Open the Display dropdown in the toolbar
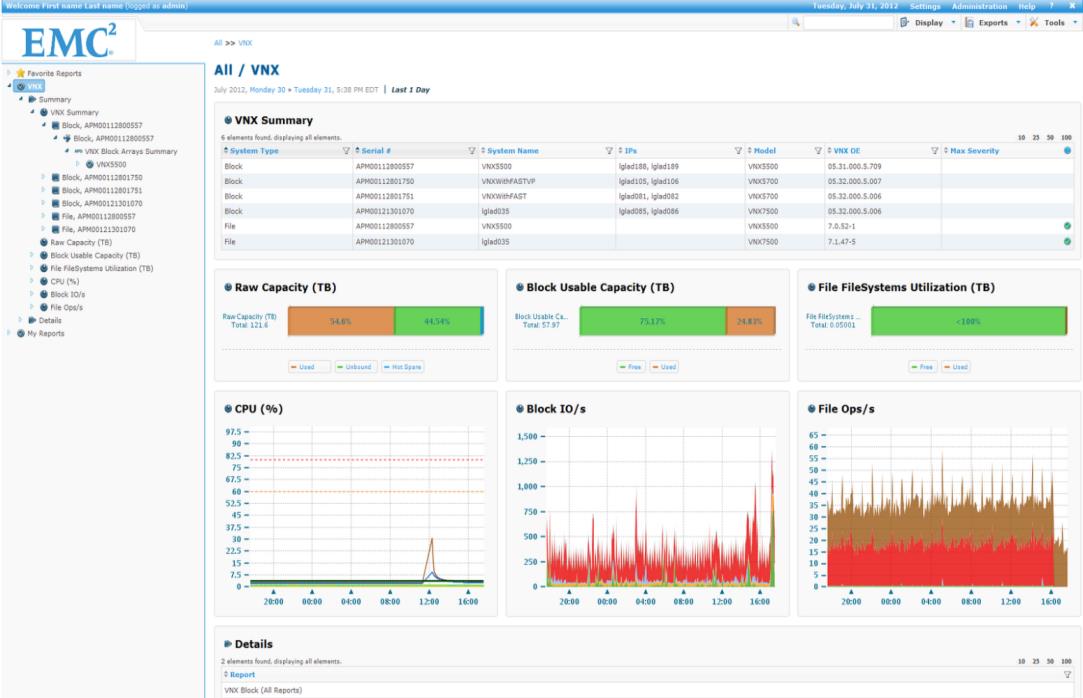The image size is (1083, 698). tap(928, 23)
